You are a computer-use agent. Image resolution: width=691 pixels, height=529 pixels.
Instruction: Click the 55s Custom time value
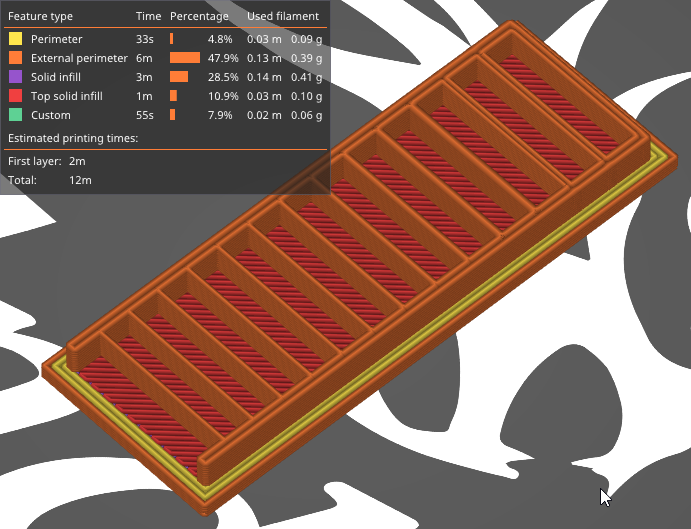(x=145, y=115)
